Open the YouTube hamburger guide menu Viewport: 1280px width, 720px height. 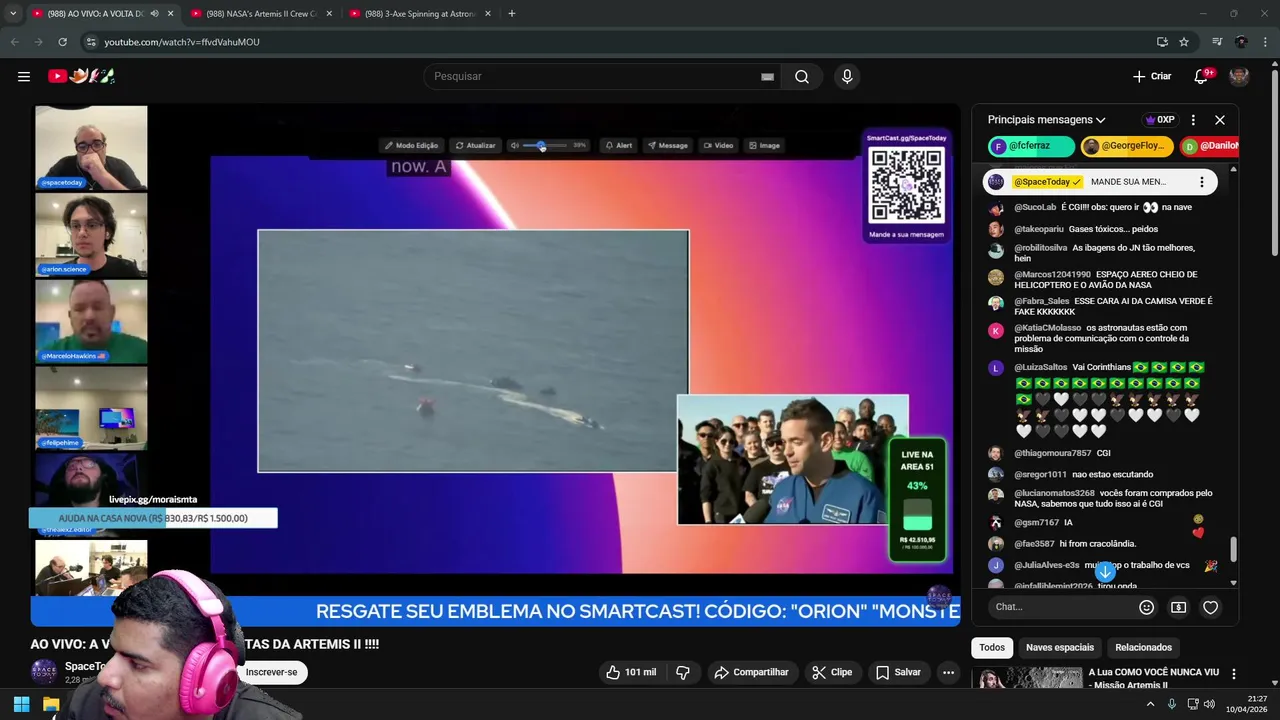coord(24,76)
